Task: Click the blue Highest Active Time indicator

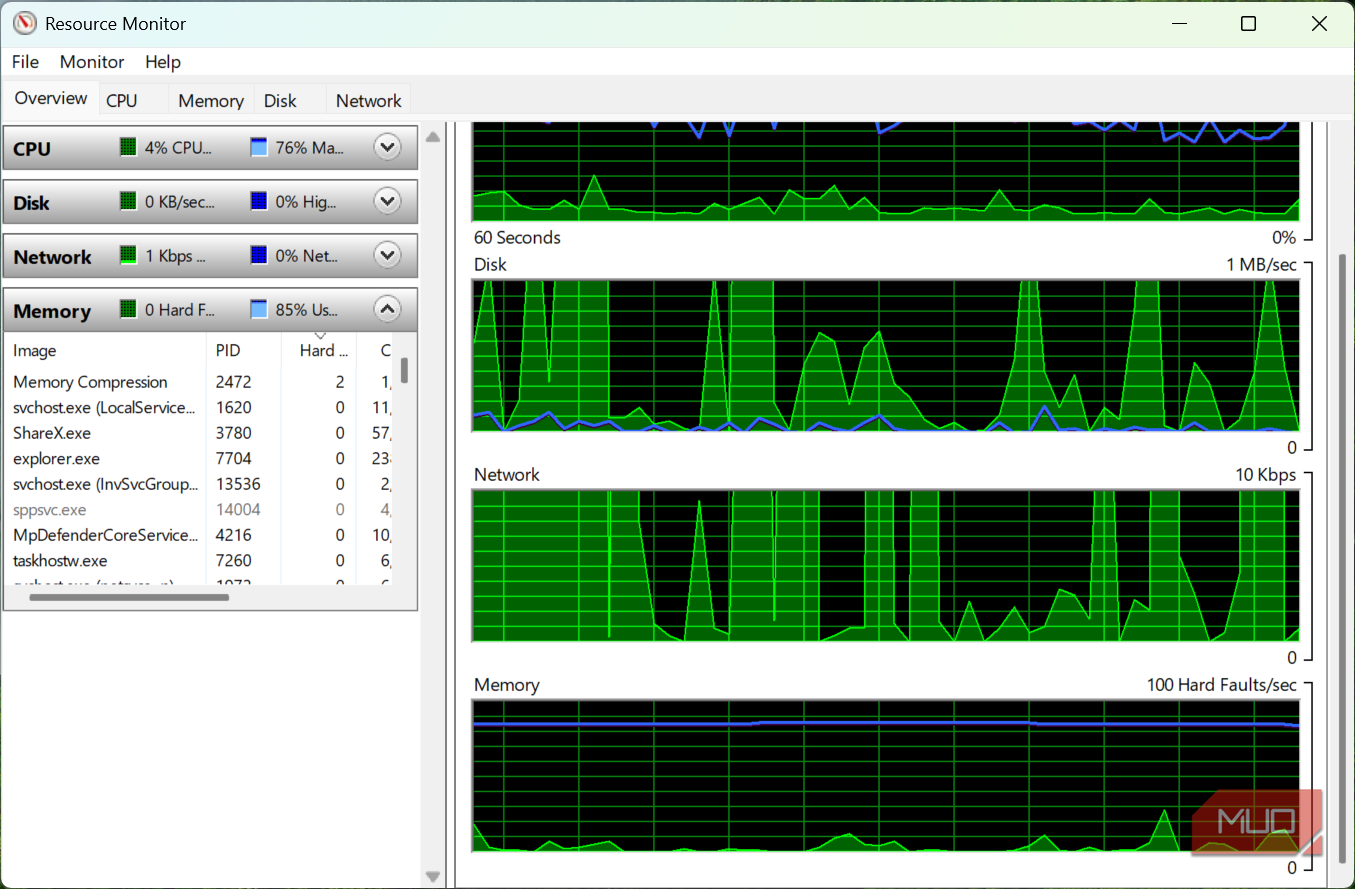Action: tap(259, 201)
